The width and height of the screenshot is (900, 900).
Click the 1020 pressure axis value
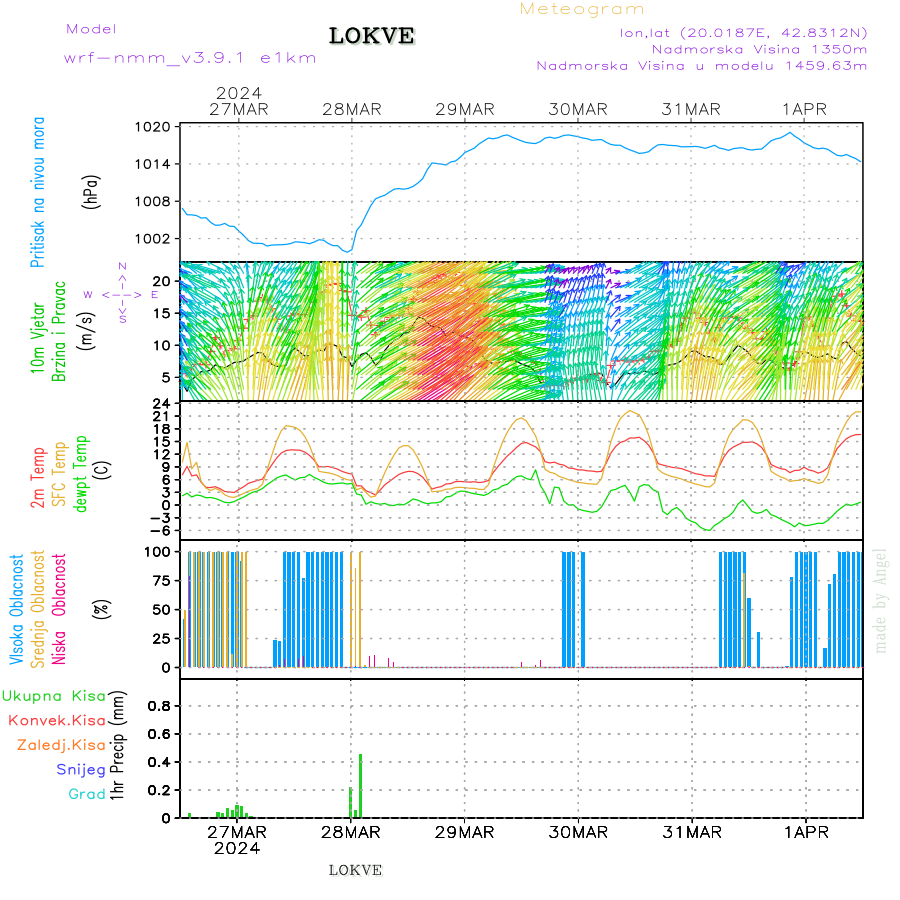point(153,127)
